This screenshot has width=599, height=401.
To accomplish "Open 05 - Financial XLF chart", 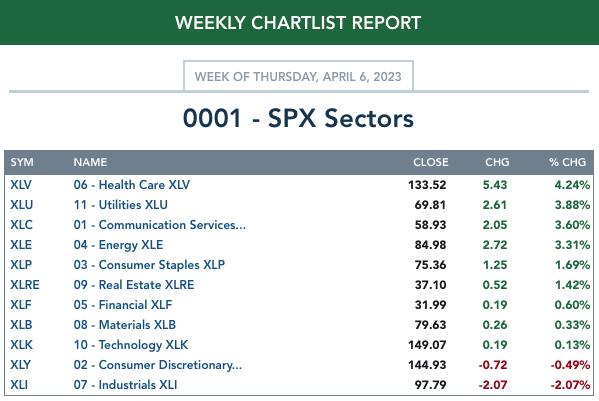I will point(123,305).
